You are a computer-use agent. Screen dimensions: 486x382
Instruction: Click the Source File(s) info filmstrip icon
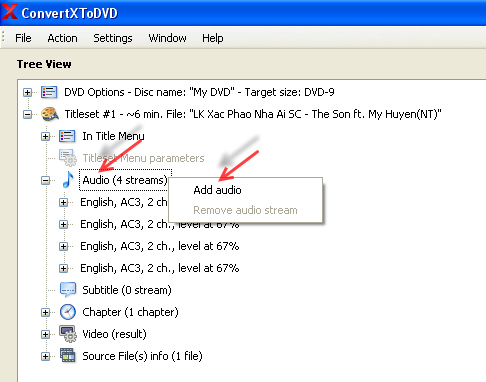68,356
